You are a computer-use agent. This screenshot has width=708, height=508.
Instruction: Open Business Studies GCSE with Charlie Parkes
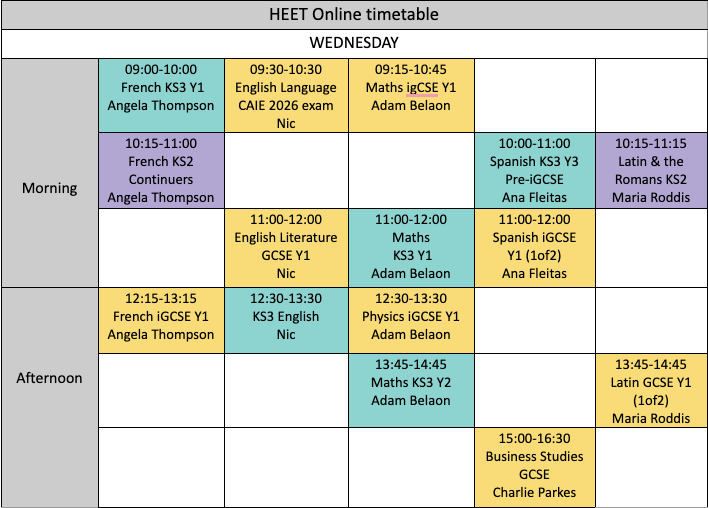534,465
